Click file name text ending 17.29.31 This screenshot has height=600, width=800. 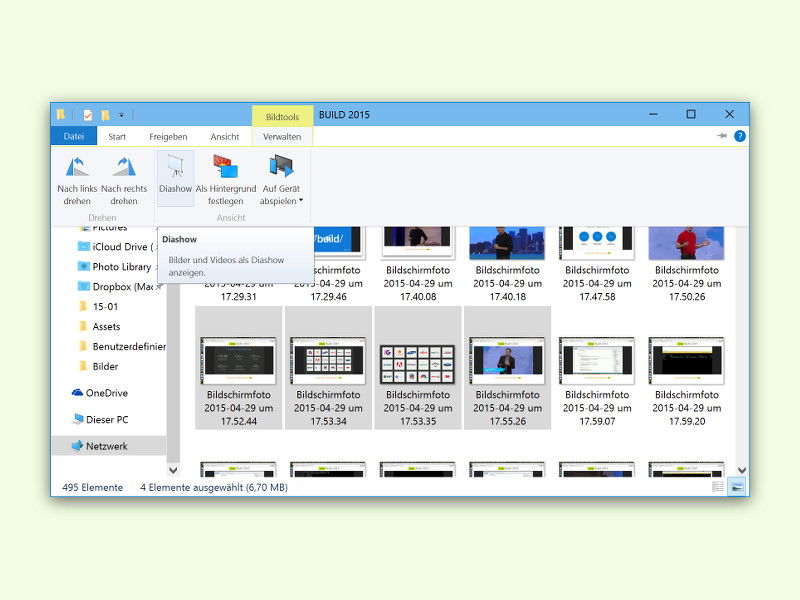coord(239,294)
